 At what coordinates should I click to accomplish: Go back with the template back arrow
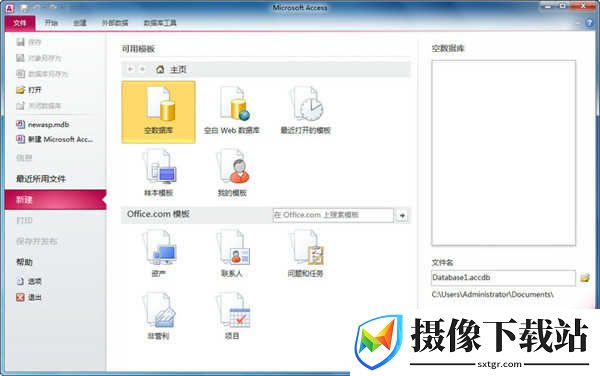point(130,69)
